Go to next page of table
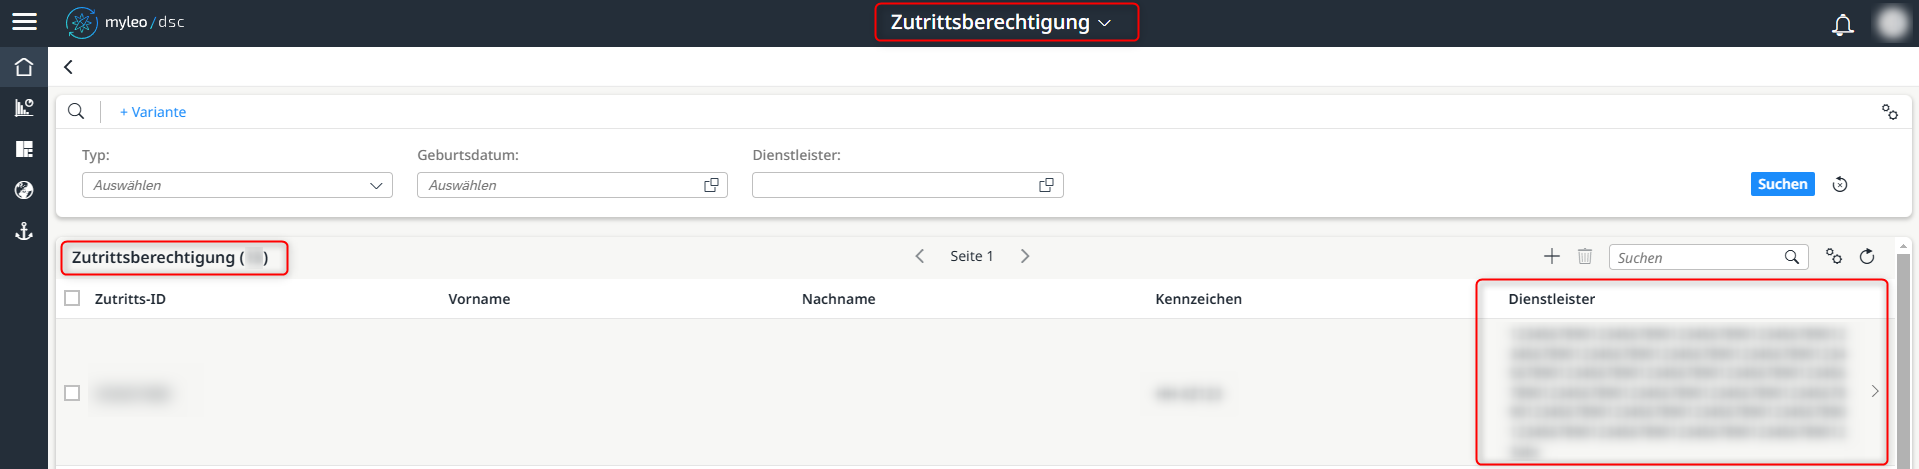The height and width of the screenshot is (469, 1919). pos(1025,256)
